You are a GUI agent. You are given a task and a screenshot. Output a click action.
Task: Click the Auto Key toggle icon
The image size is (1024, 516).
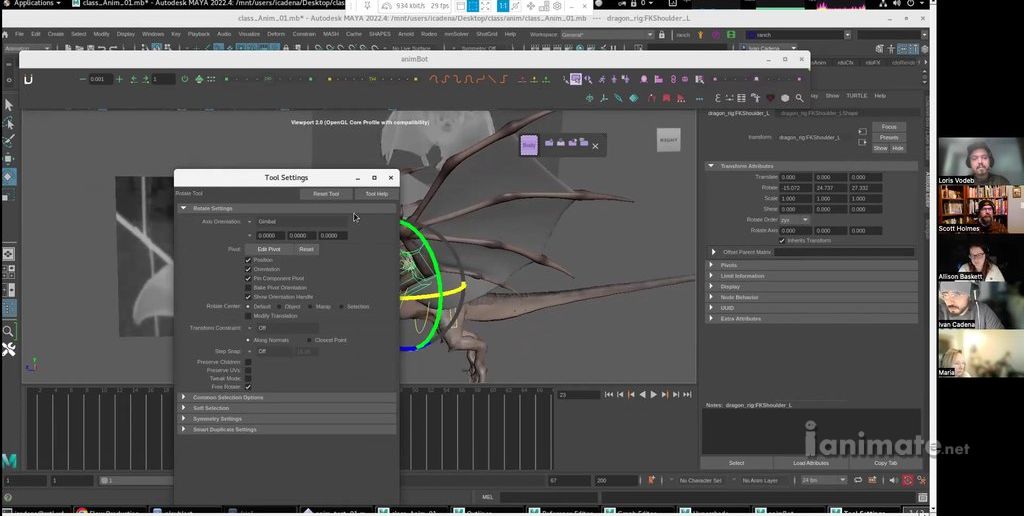907,480
